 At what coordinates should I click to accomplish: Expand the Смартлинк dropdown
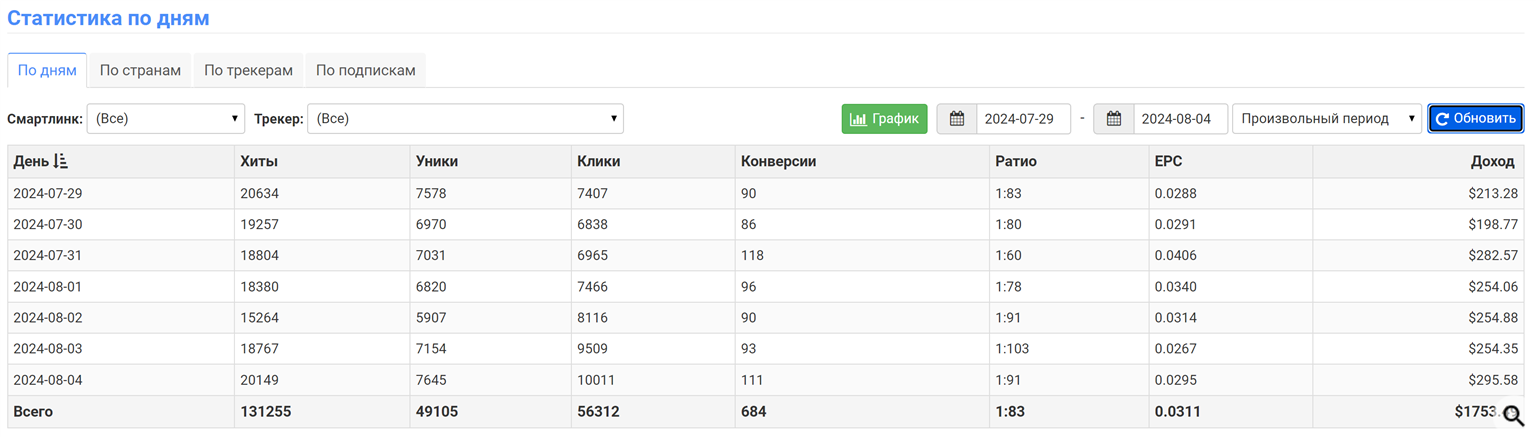(x=166, y=119)
